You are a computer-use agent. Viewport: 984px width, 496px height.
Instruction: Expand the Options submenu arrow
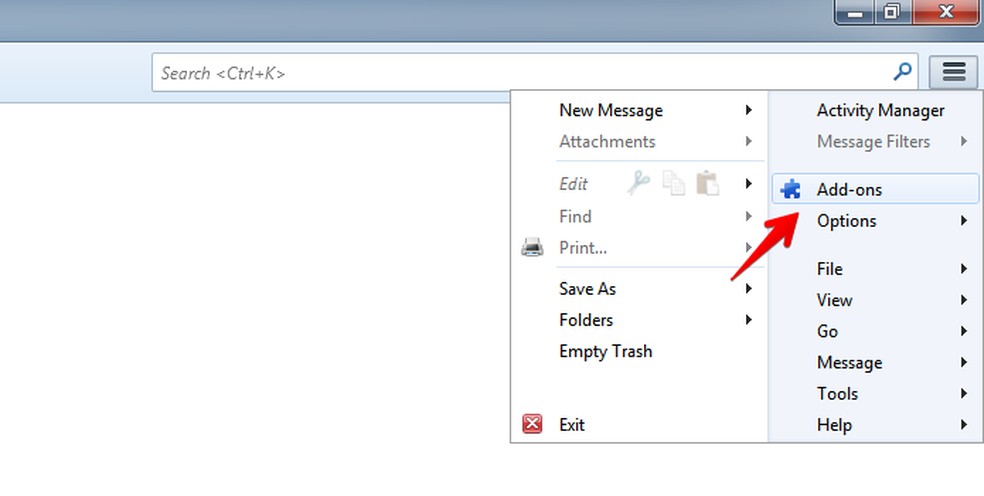pos(964,220)
